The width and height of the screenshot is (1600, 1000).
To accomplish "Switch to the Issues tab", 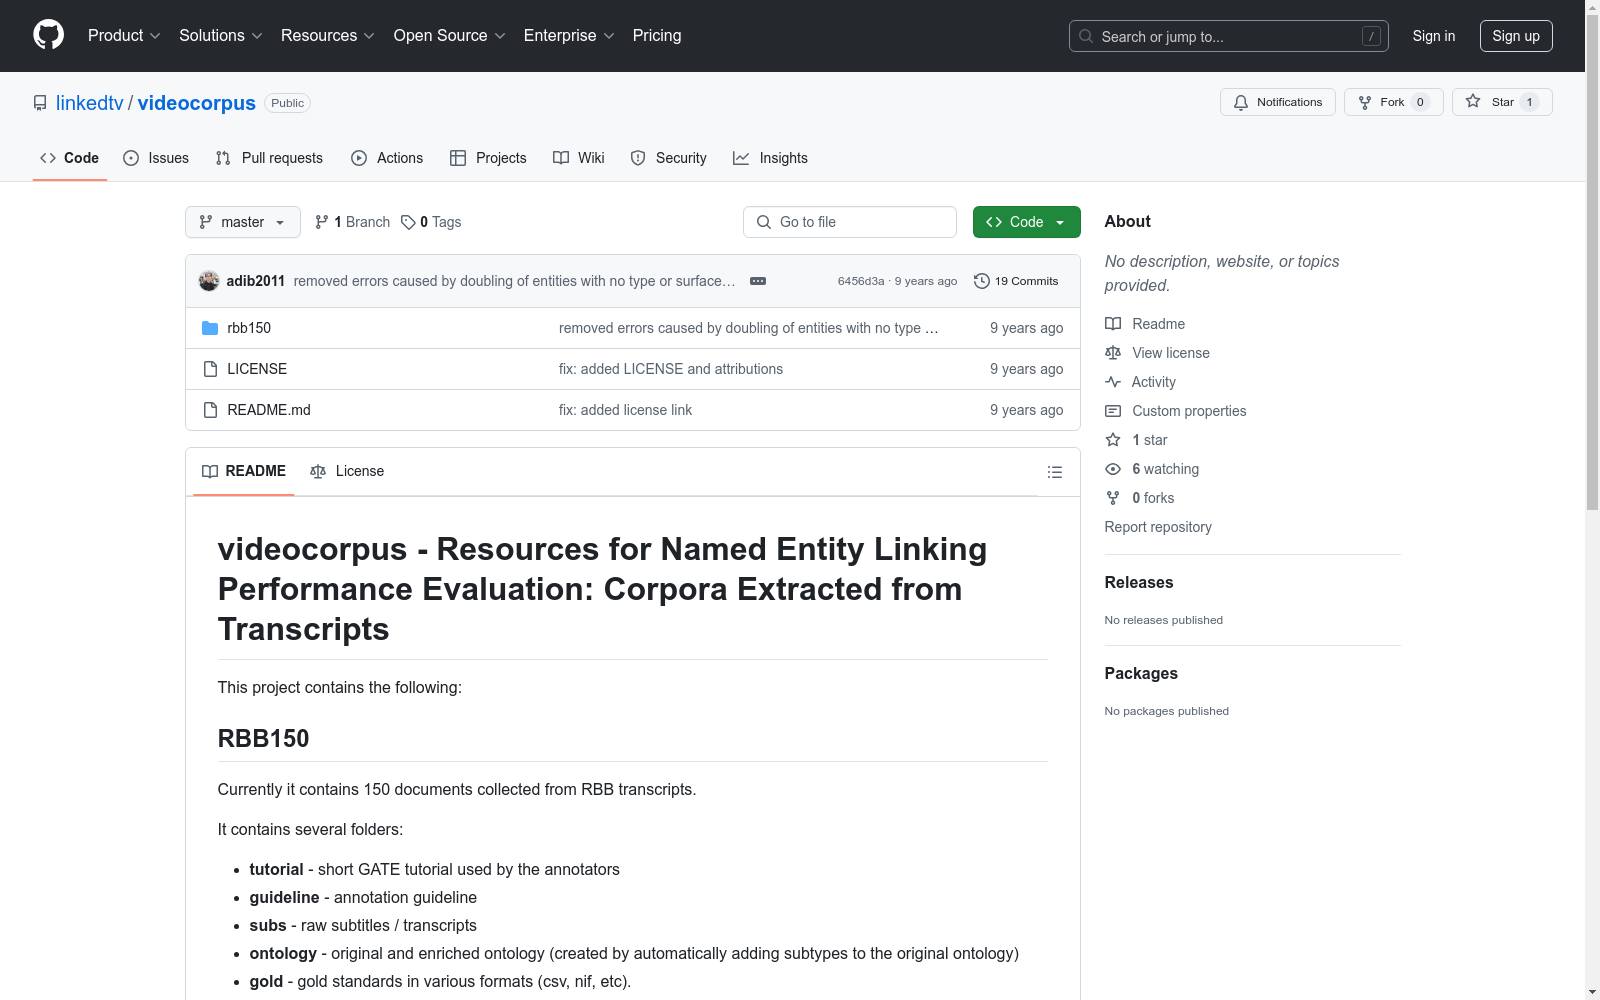I will pos(156,158).
